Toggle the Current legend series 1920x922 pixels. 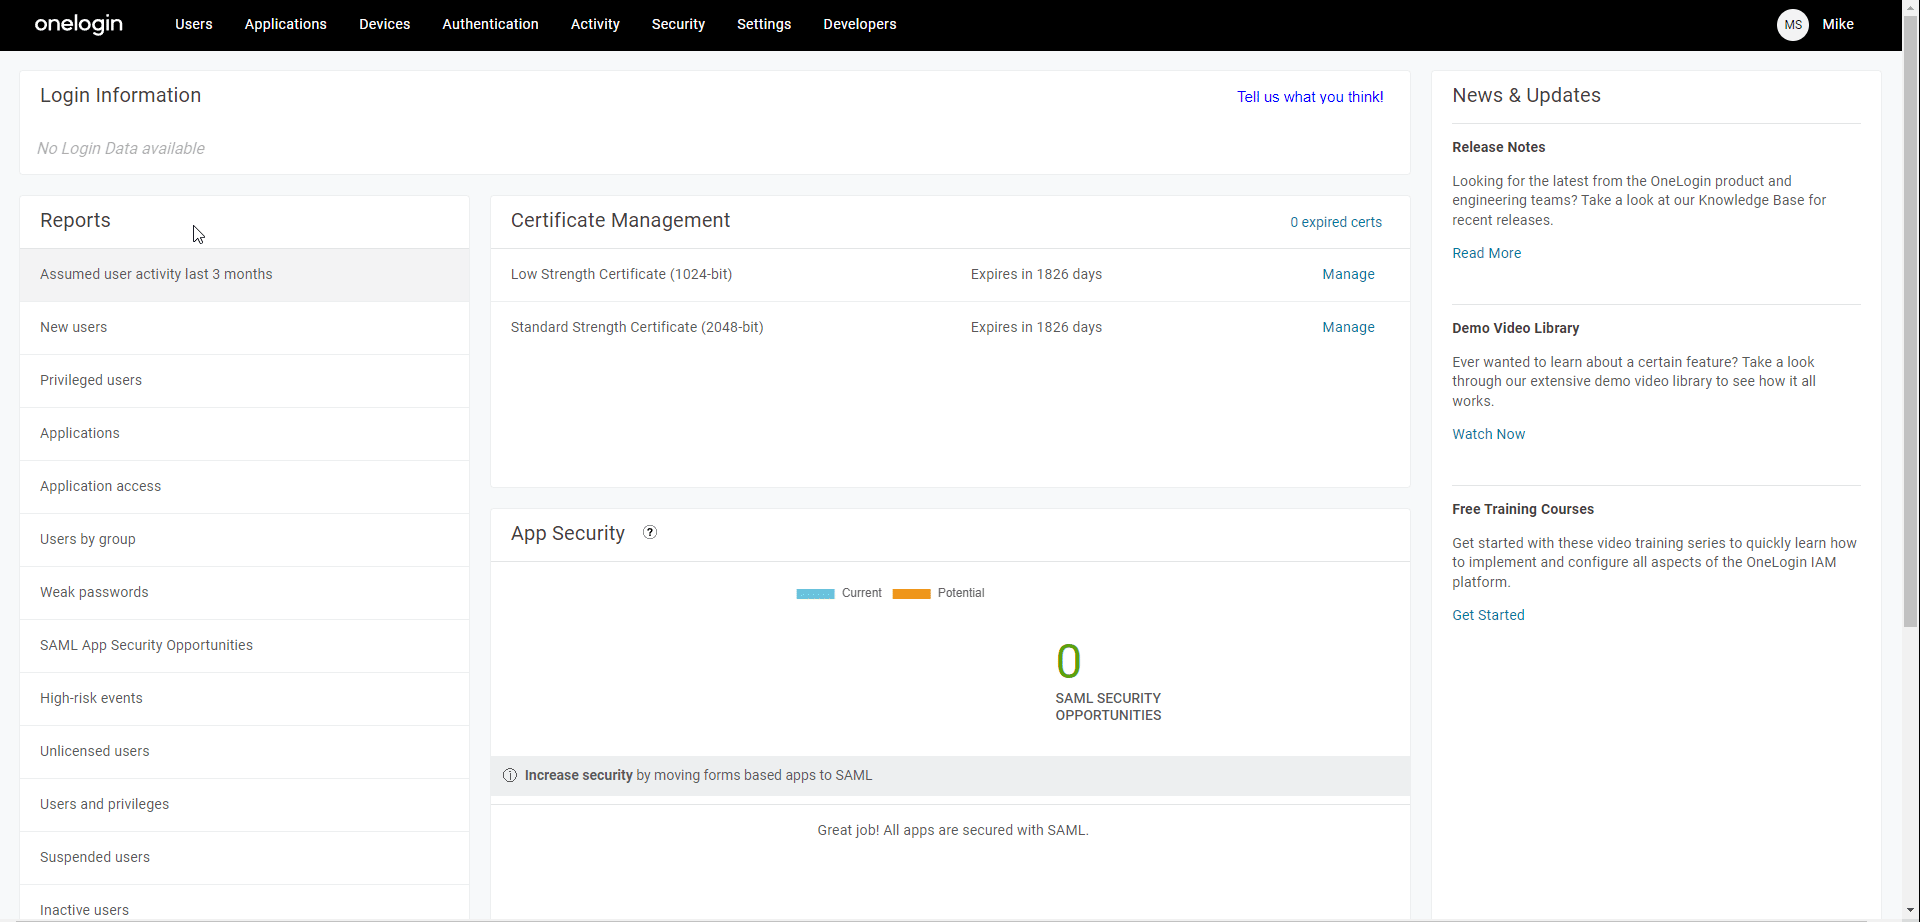839,594
